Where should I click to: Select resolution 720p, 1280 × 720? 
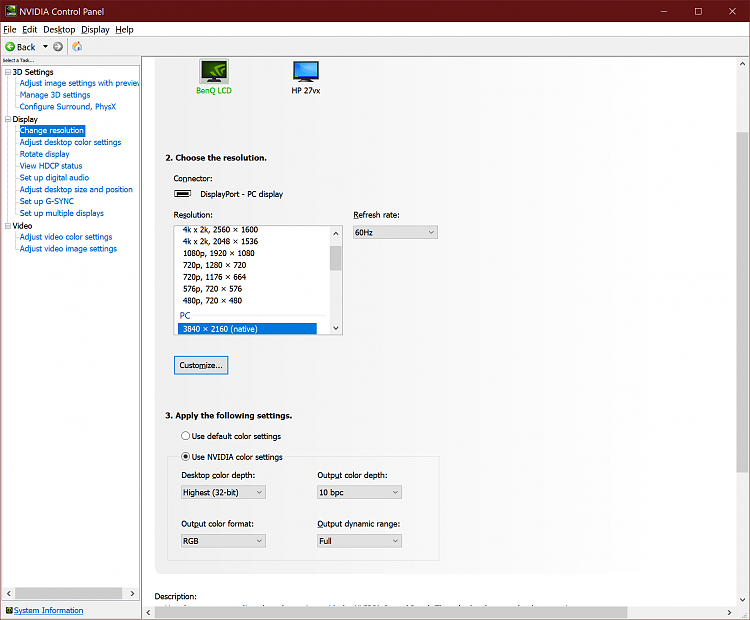click(215, 266)
